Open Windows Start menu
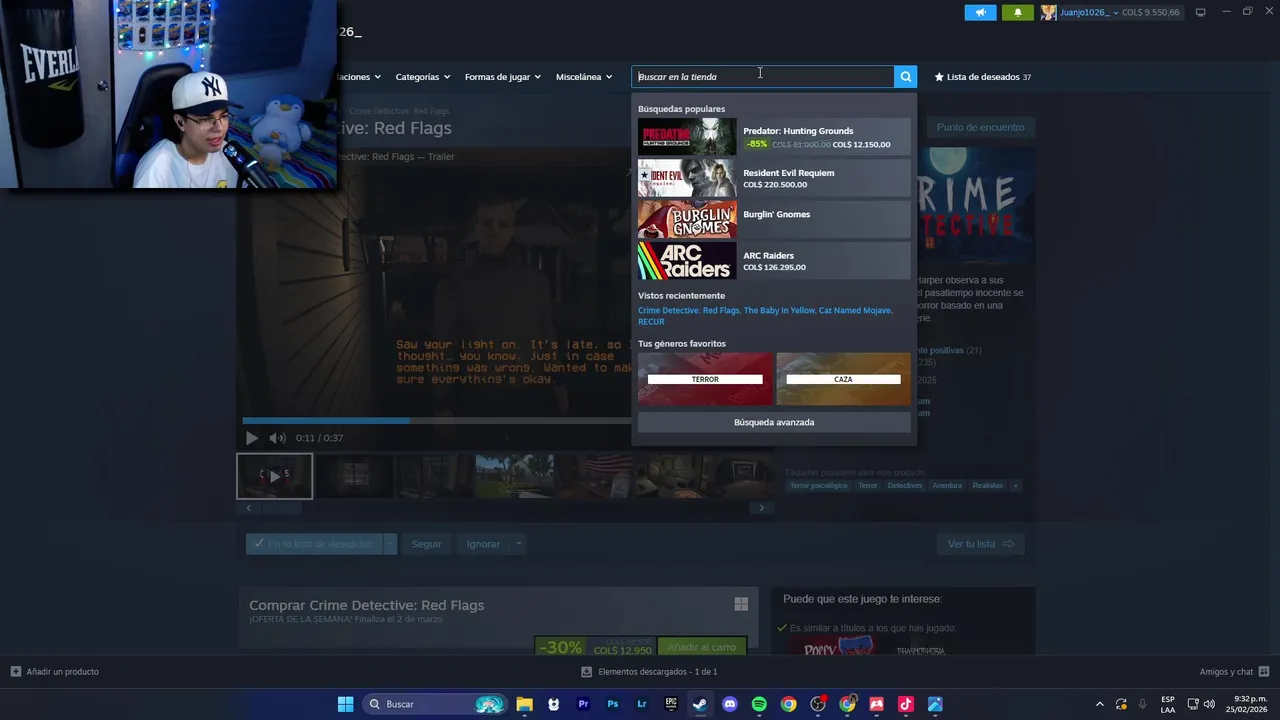 click(345, 704)
